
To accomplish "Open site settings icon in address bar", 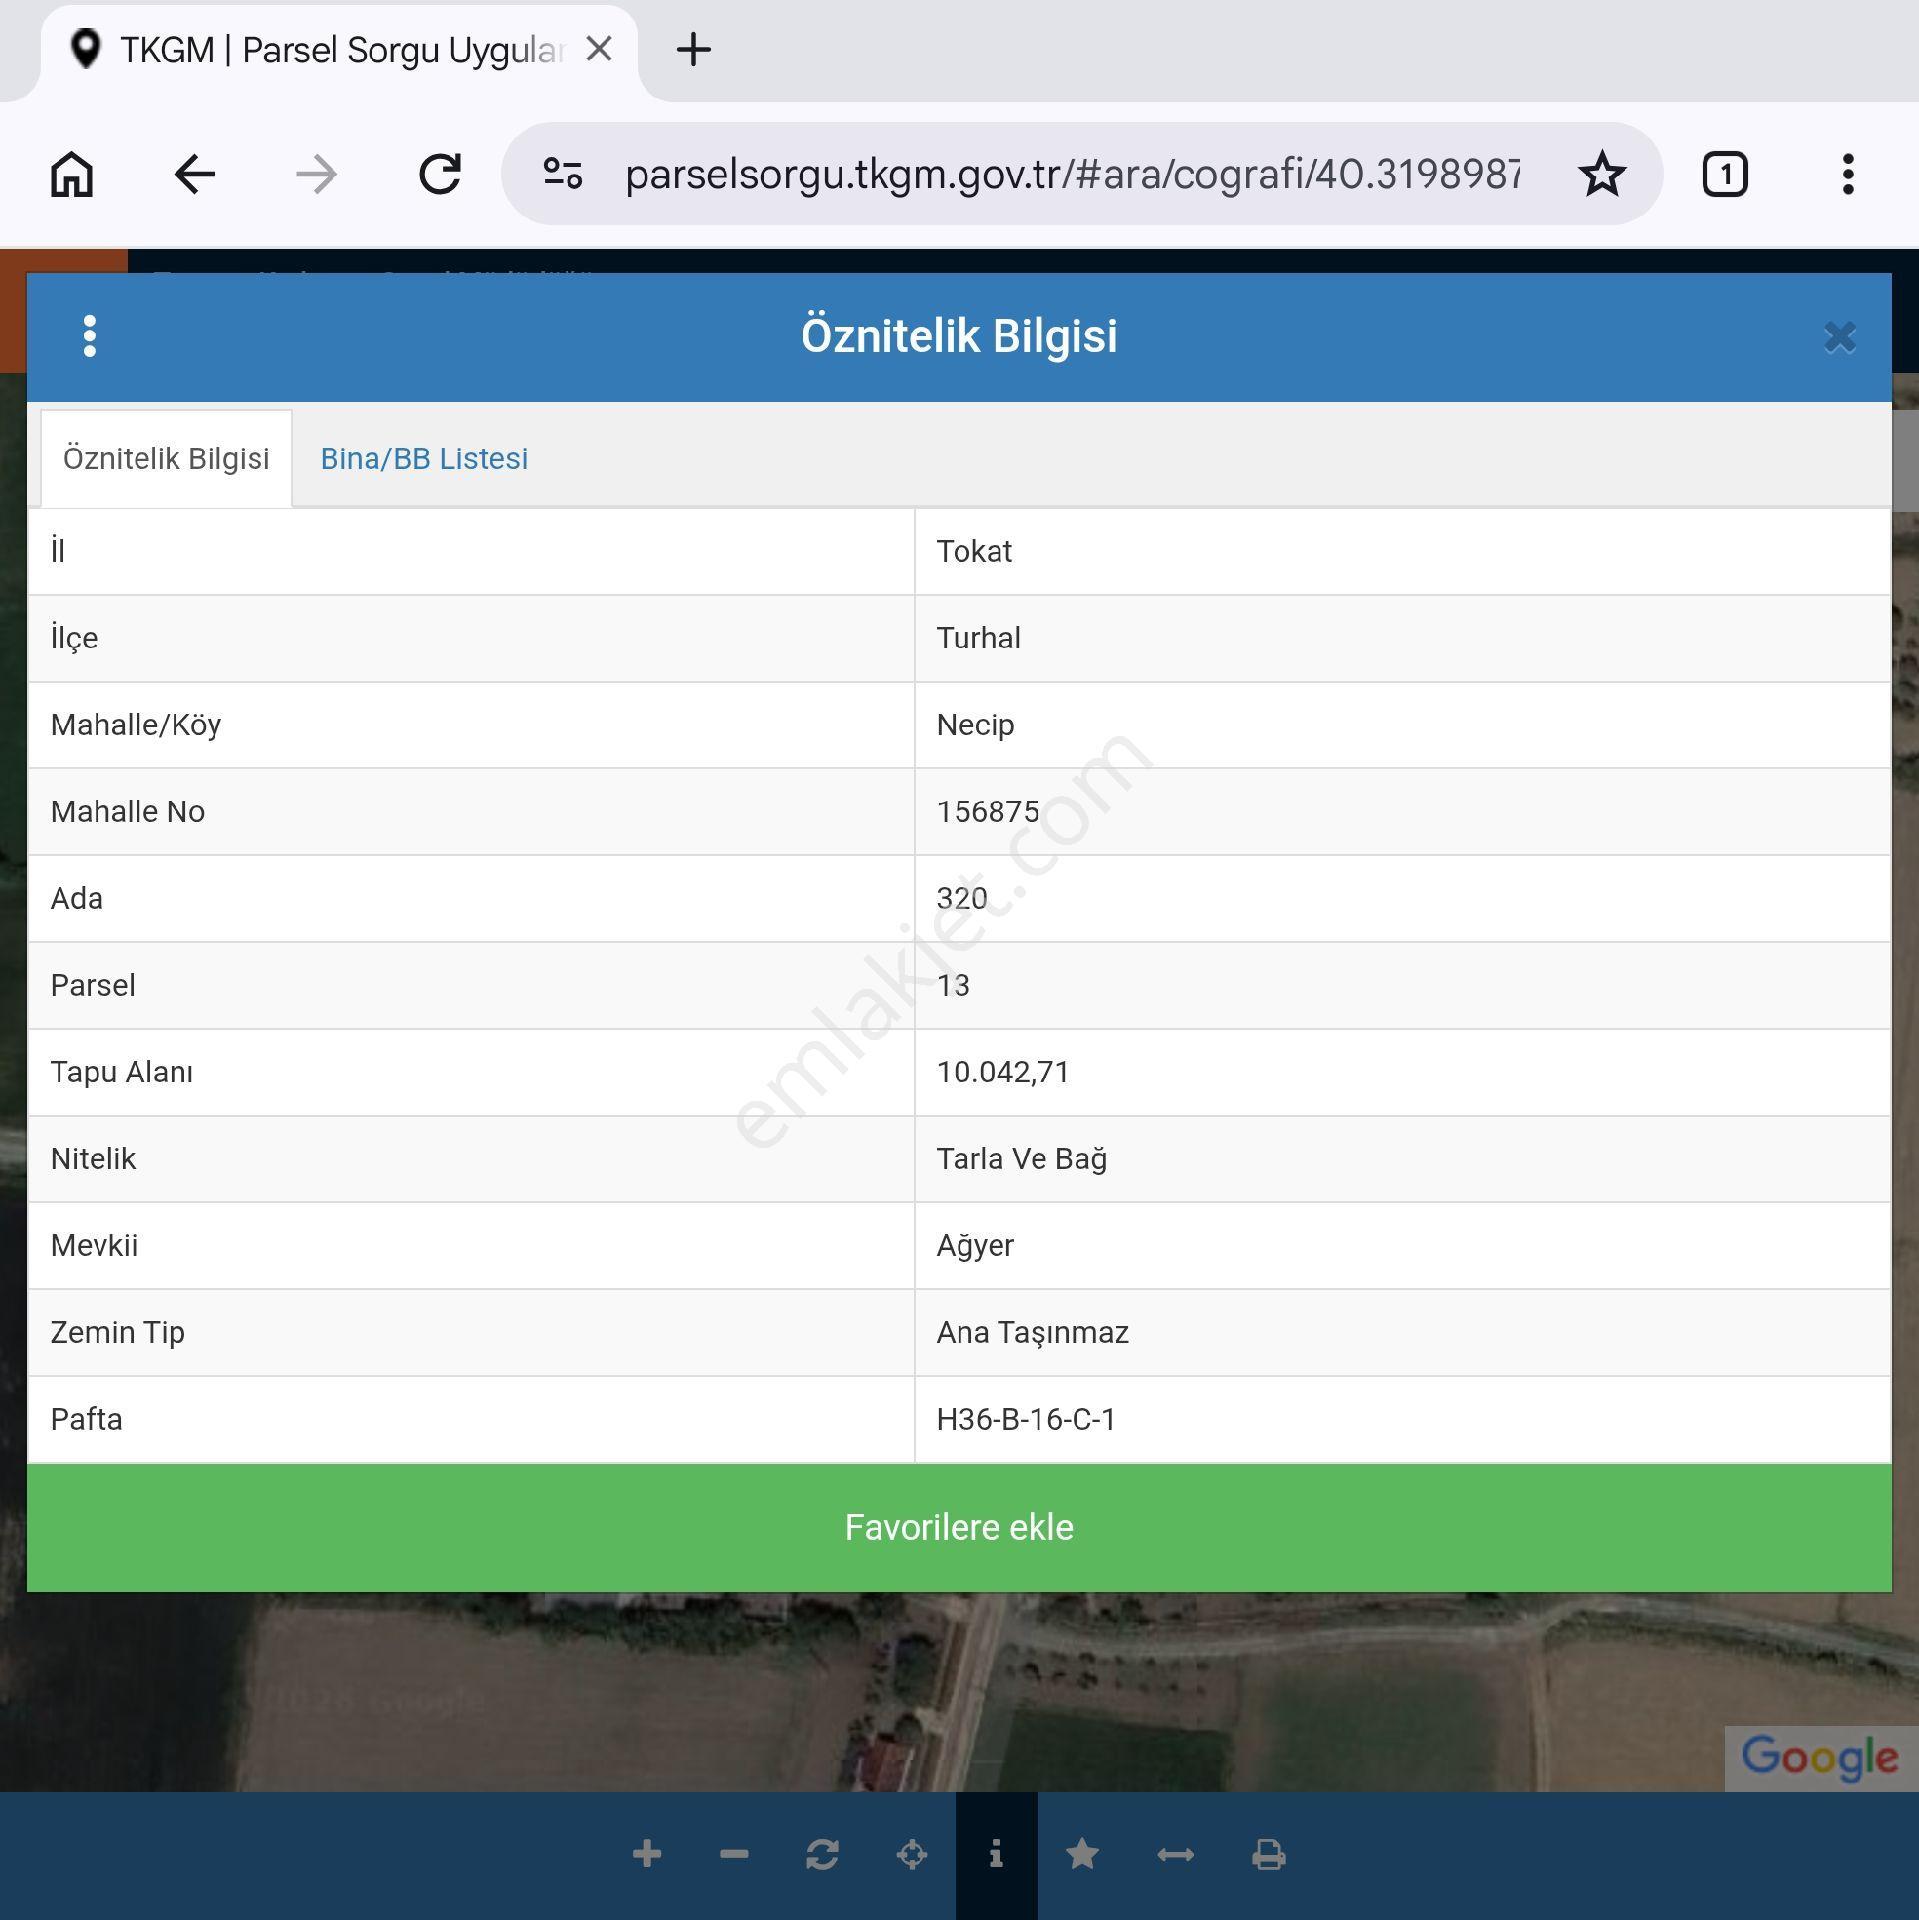I will coord(562,174).
